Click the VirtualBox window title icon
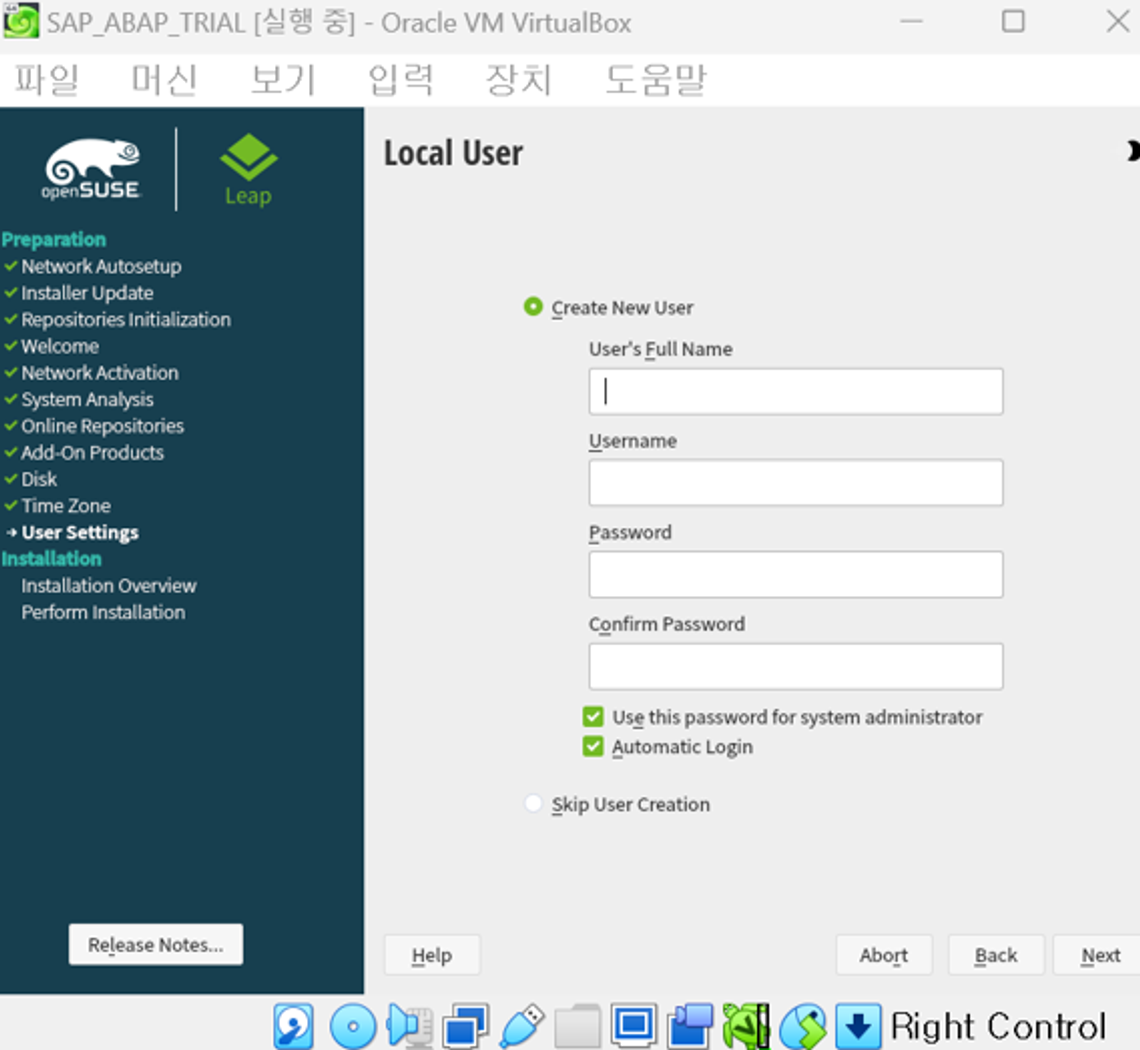Screen dimensions: 1140x1050 pyautogui.click(x=20, y=20)
